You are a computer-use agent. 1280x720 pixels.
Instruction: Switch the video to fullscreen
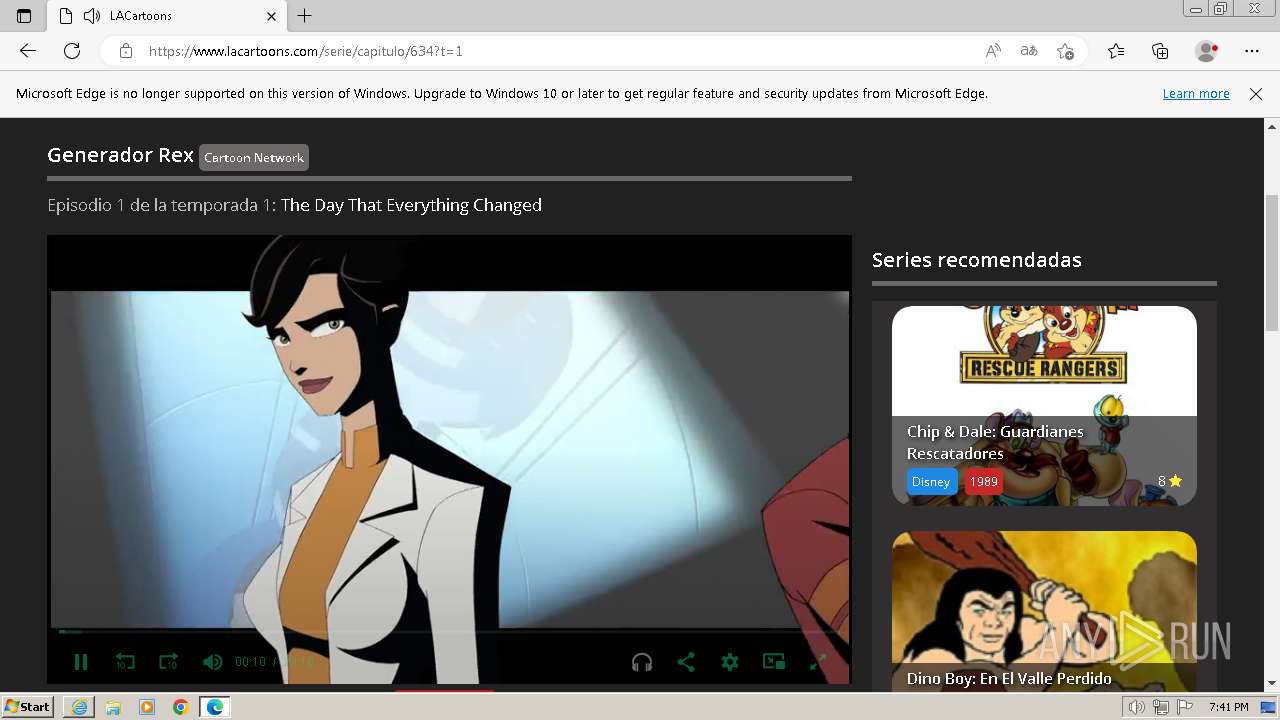click(817, 662)
